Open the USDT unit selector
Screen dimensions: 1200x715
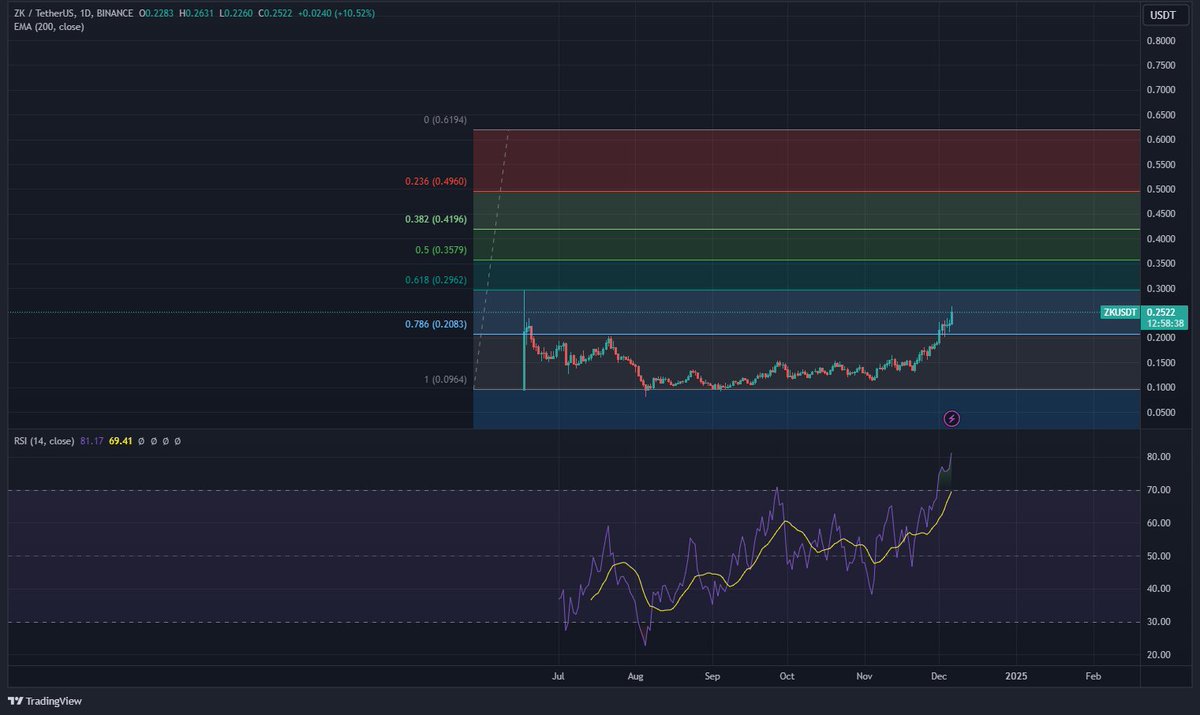coord(1166,14)
